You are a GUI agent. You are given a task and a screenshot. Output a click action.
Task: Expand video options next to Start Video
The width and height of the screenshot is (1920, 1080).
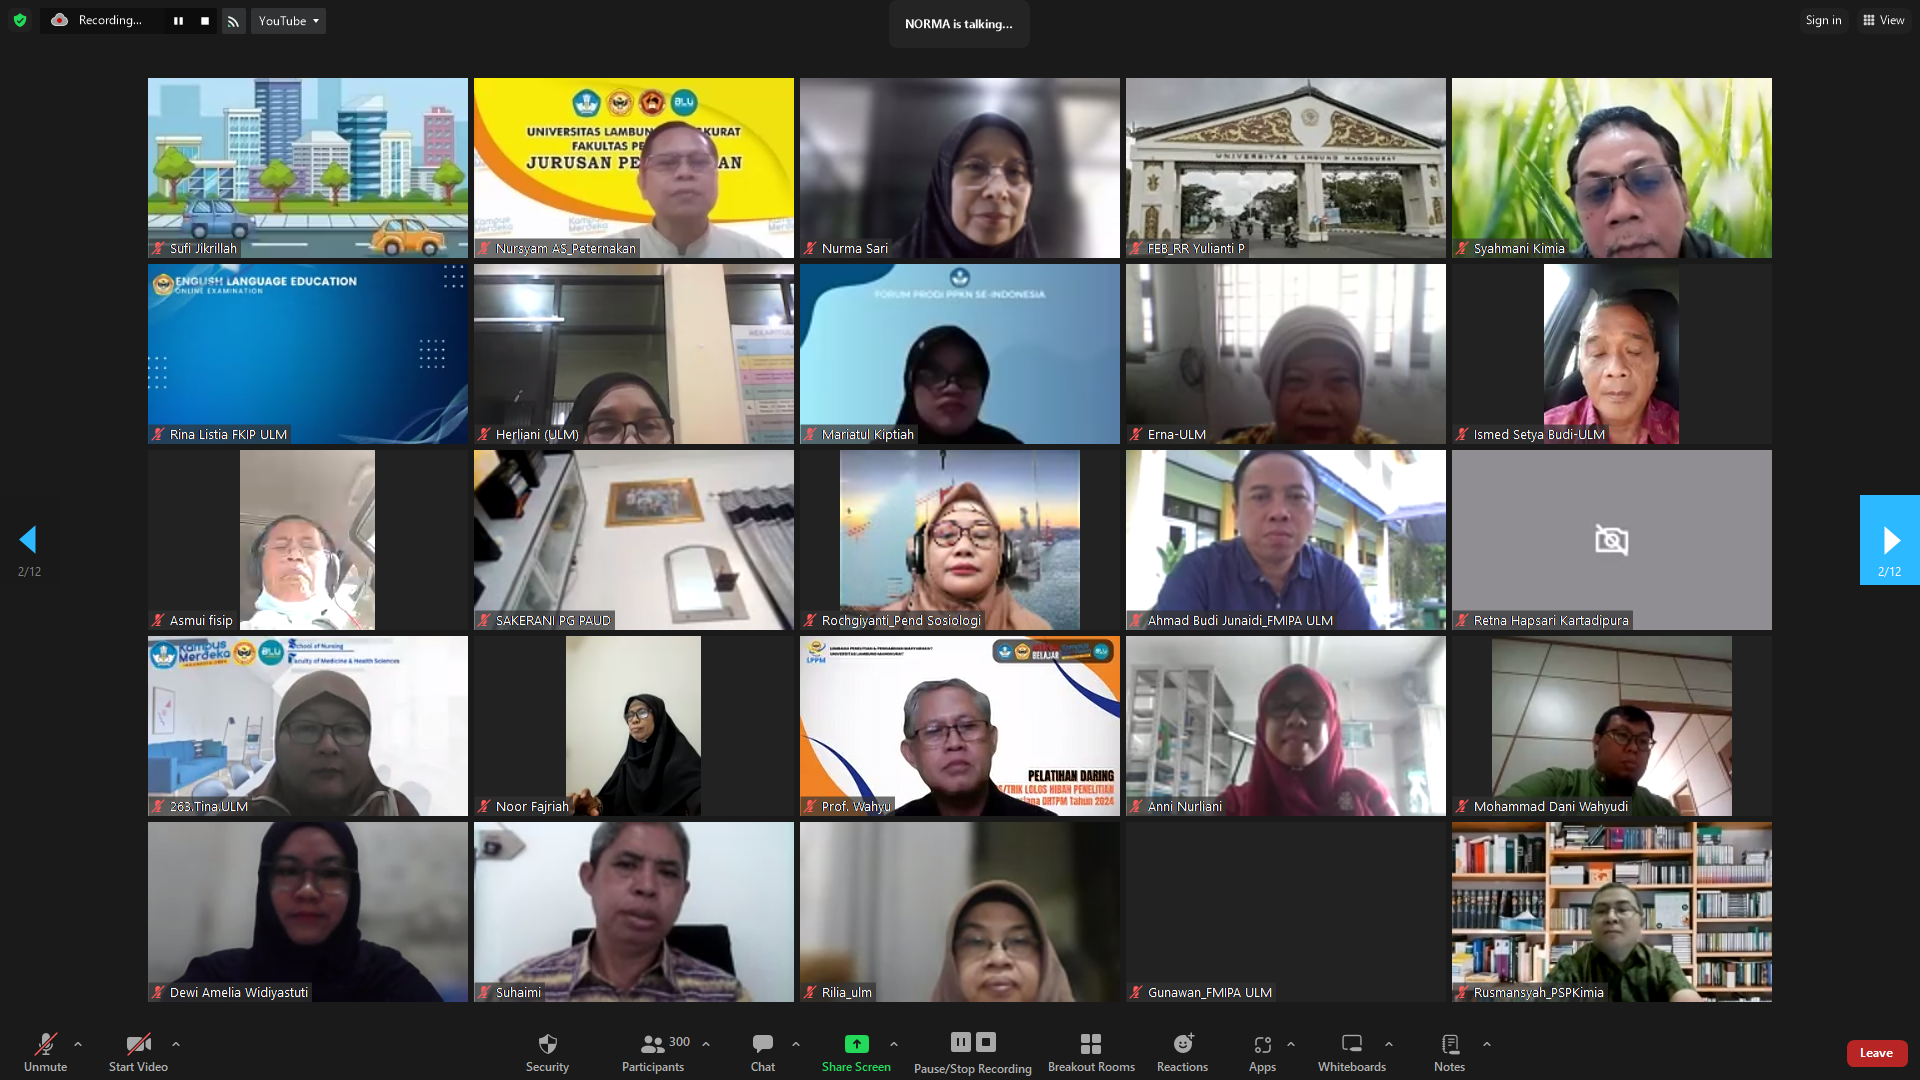coord(176,1044)
